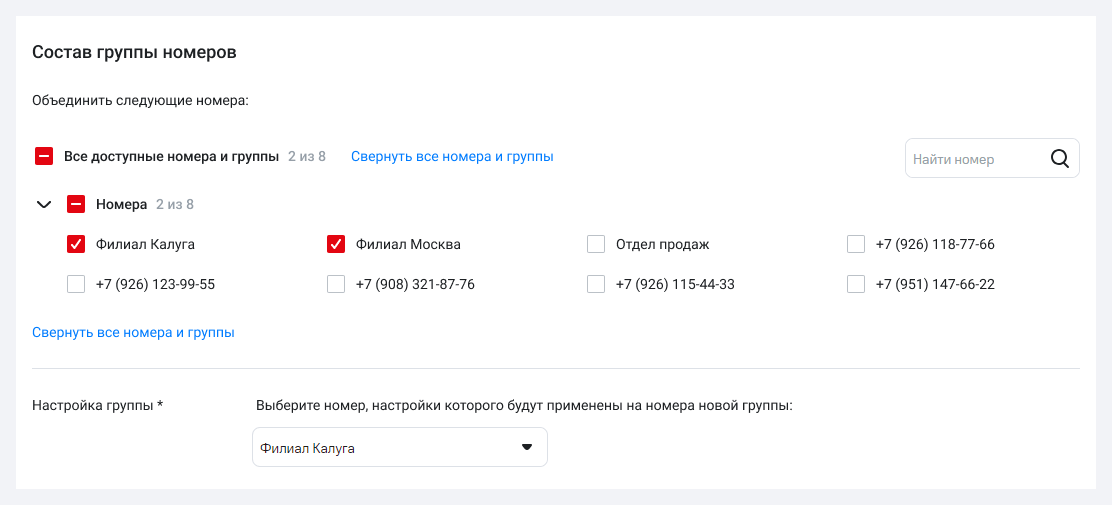Open the Филиал Калуга settings dropdown
The height and width of the screenshot is (505, 1112).
(390, 448)
